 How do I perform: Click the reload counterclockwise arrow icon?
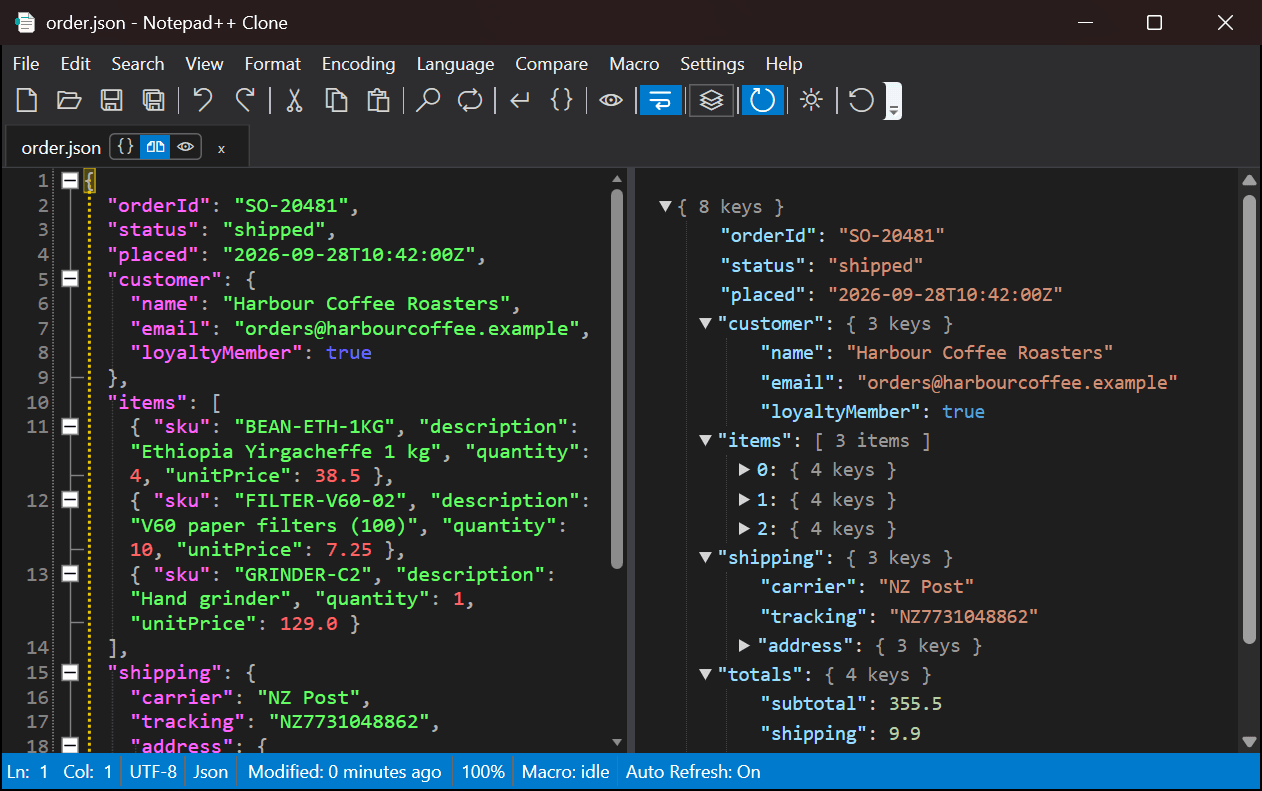click(861, 100)
